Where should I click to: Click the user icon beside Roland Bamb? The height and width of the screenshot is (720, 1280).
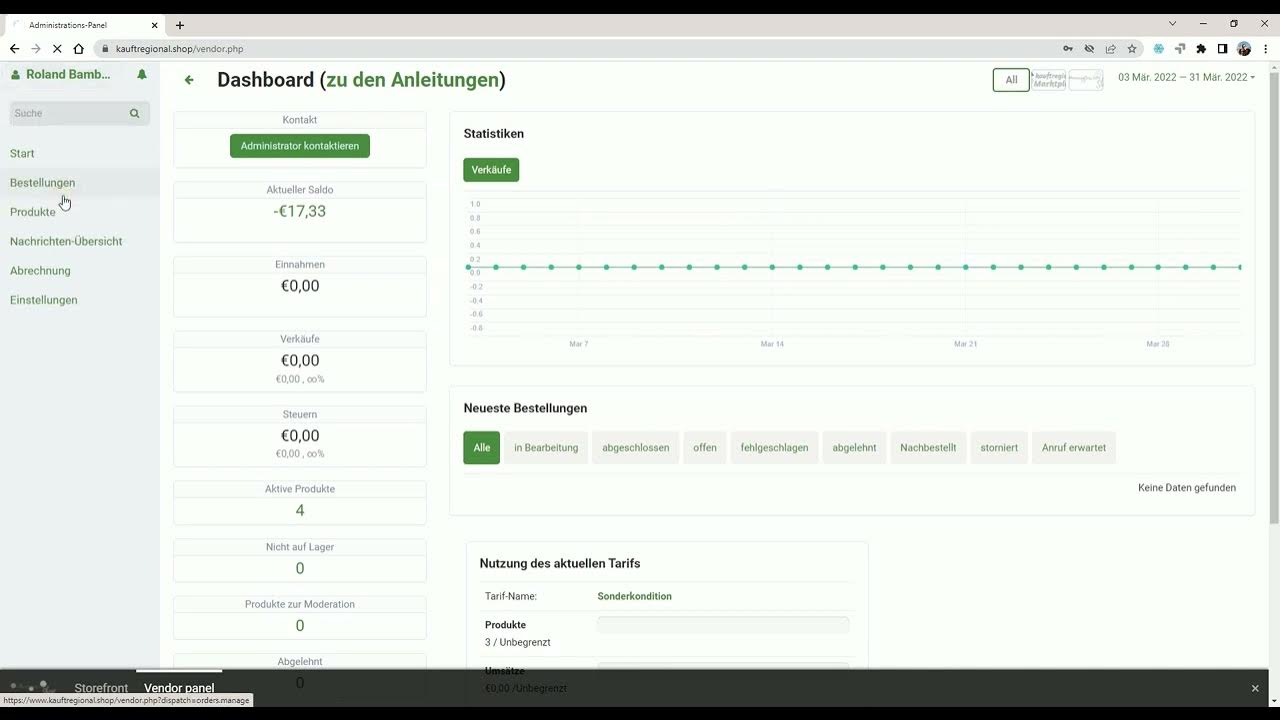coord(15,75)
